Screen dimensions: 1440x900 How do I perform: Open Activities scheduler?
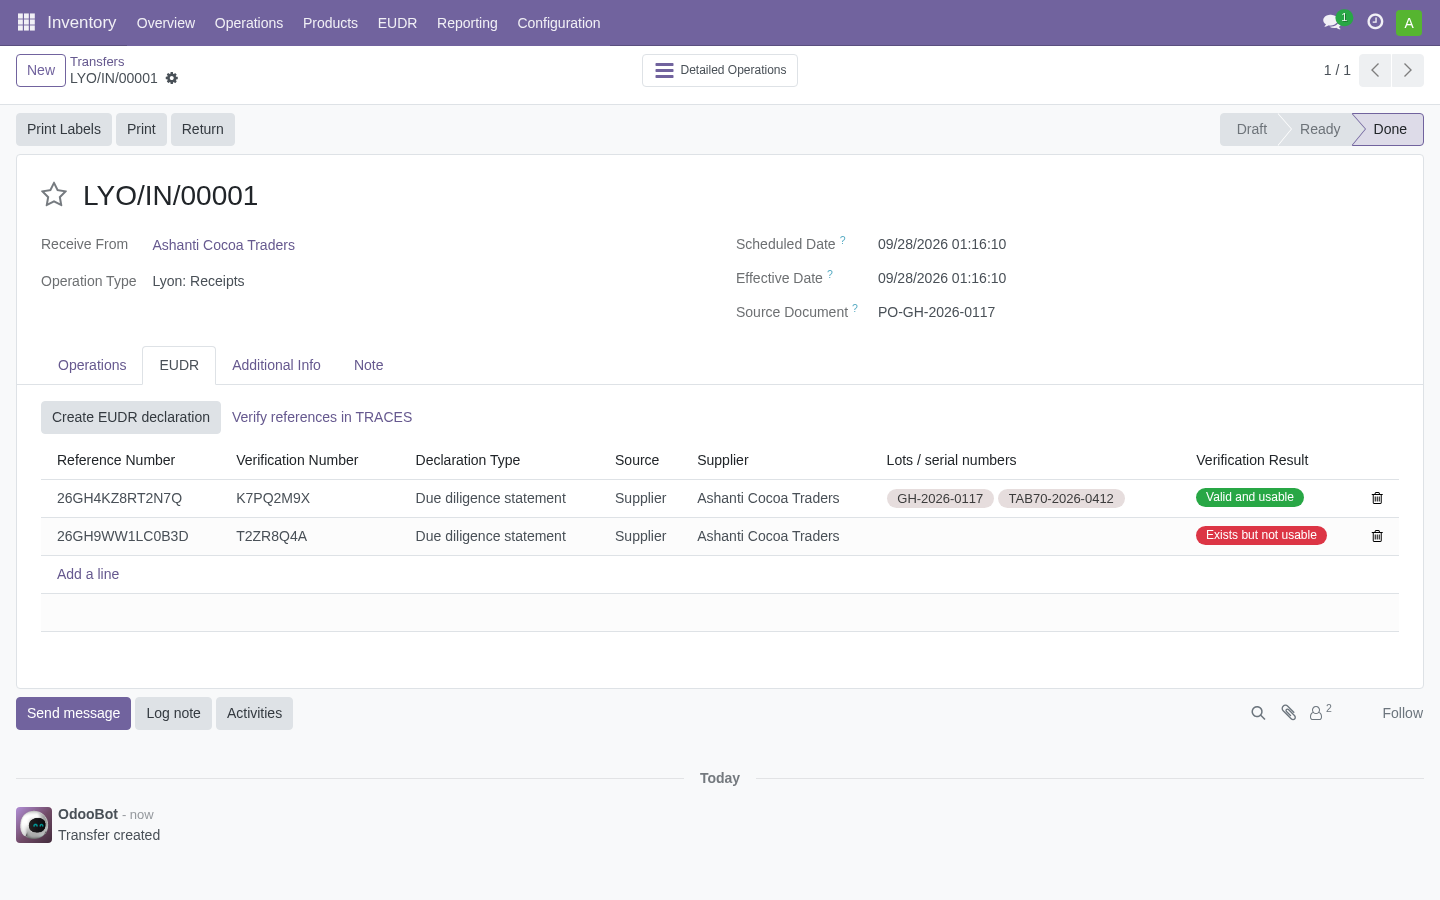[254, 713]
